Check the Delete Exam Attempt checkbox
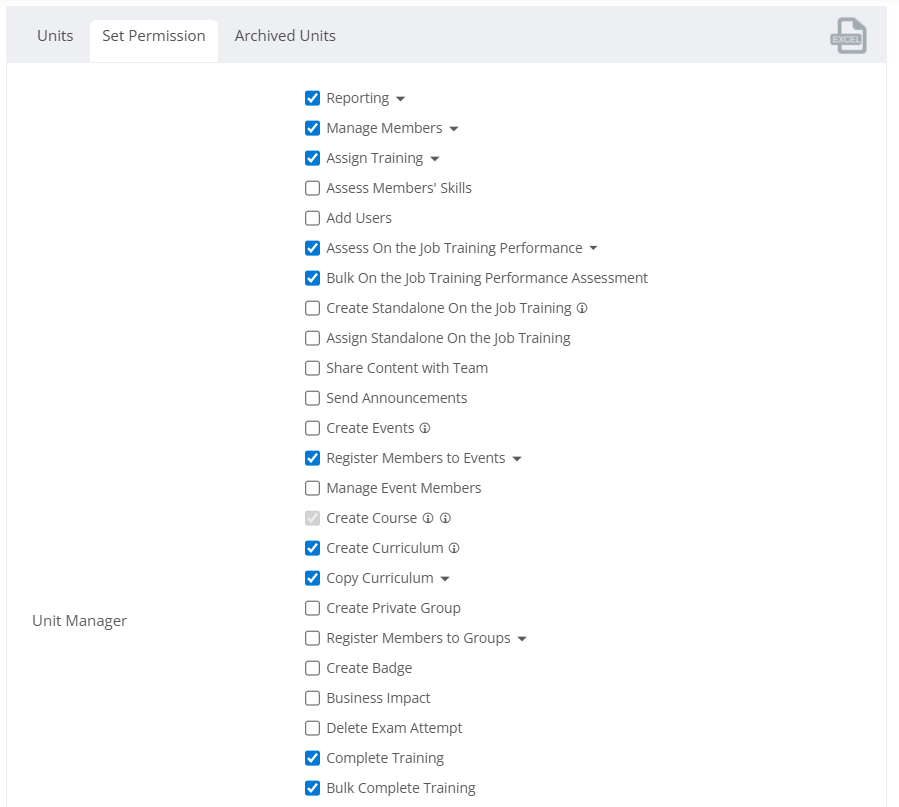This screenshot has height=807, width=899. pyautogui.click(x=312, y=728)
